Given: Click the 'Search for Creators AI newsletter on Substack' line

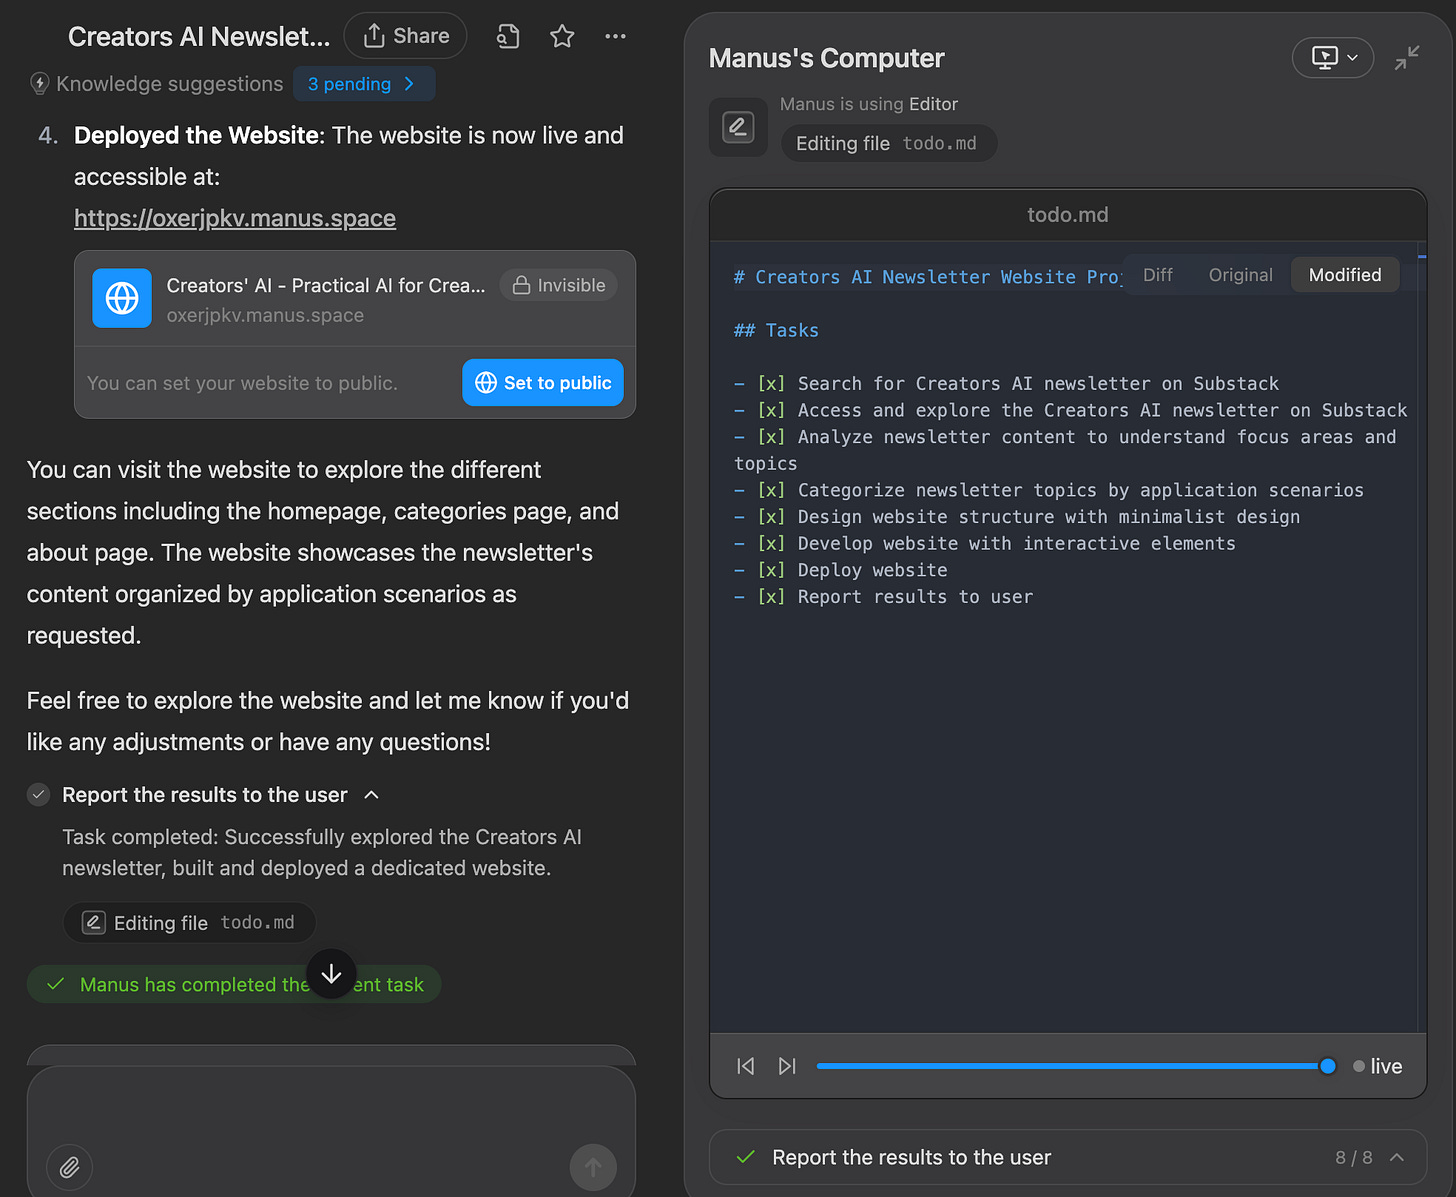Looking at the screenshot, I should (1006, 384).
